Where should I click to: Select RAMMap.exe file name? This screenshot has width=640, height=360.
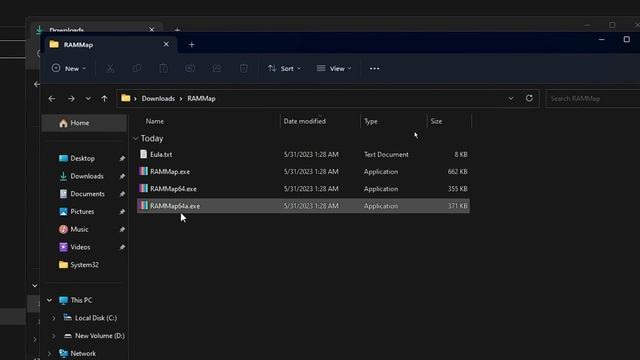click(170, 171)
